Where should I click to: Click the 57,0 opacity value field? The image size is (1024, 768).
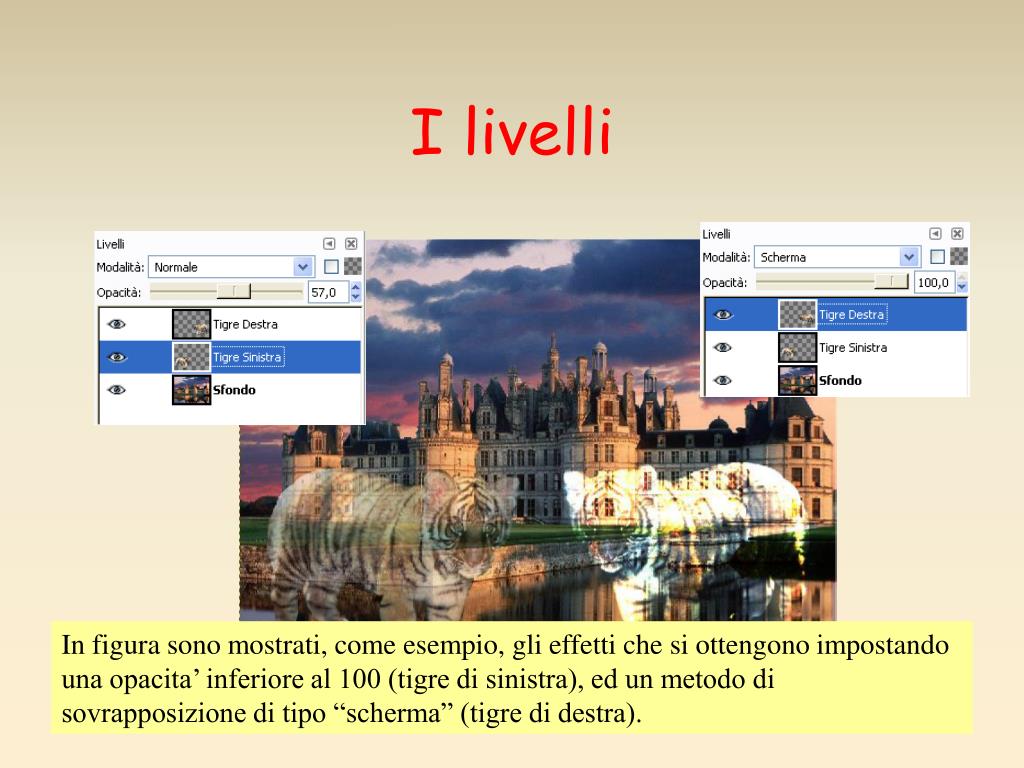point(328,292)
